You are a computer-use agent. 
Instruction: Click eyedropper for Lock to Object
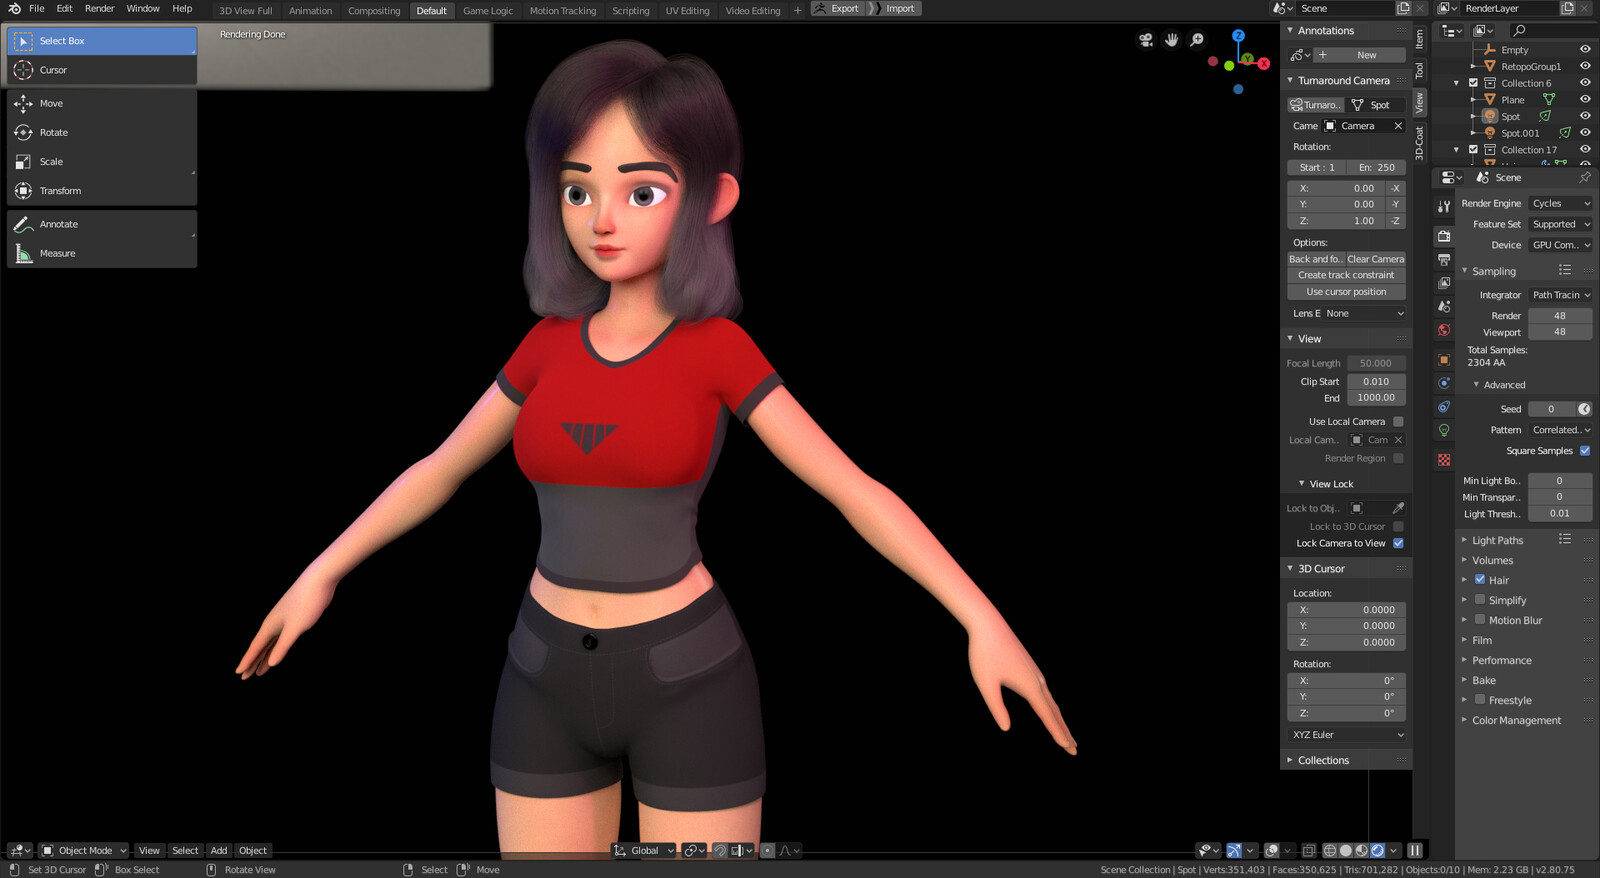click(x=1398, y=508)
